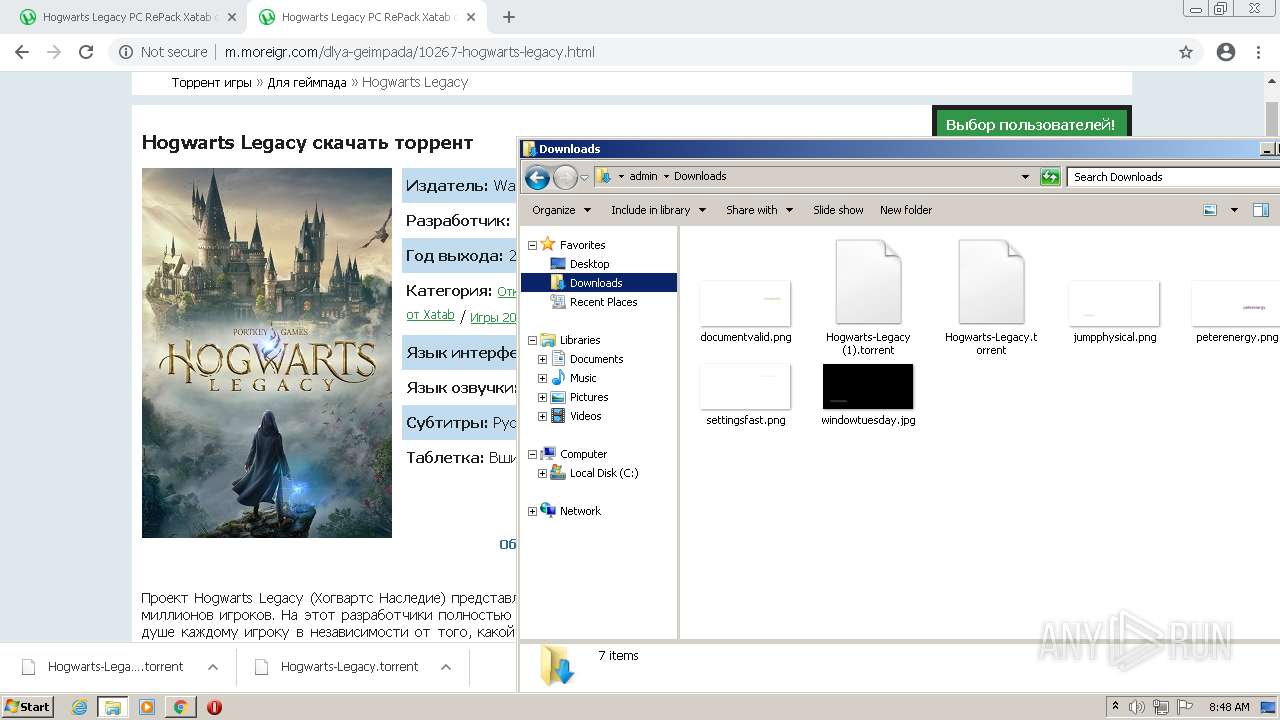Collapse the Libraries tree group
The image size is (1280, 720).
pos(532,340)
